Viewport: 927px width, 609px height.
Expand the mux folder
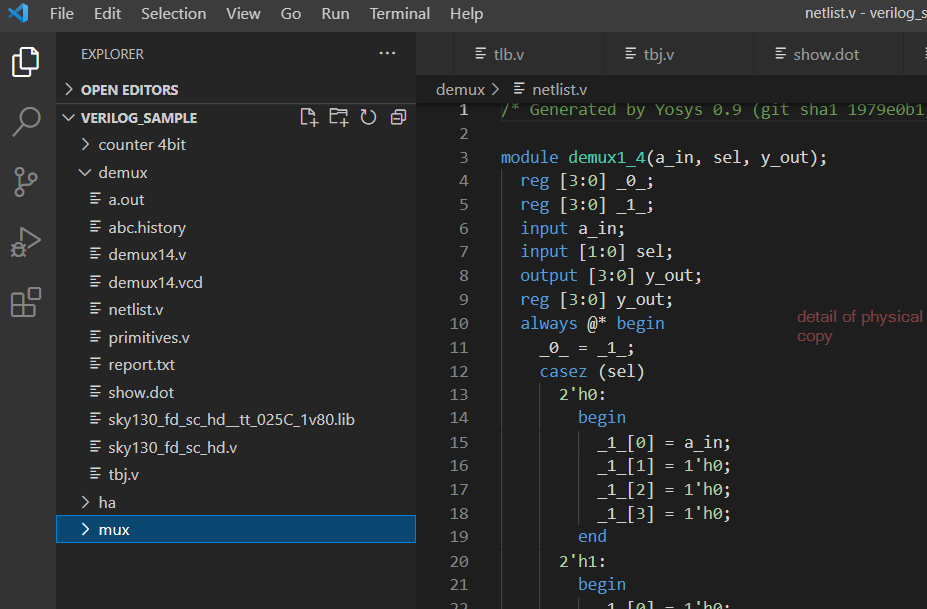(86, 529)
